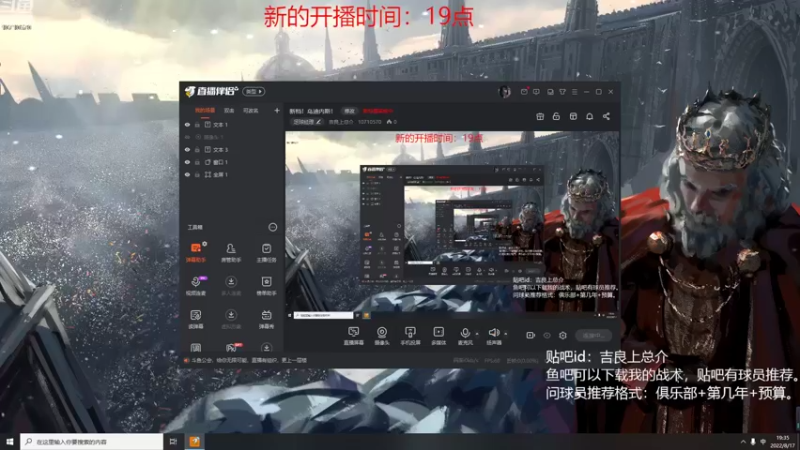Click the share icon in the top toolbar
Viewport: 800px width, 450px height.
pos(606,116)
